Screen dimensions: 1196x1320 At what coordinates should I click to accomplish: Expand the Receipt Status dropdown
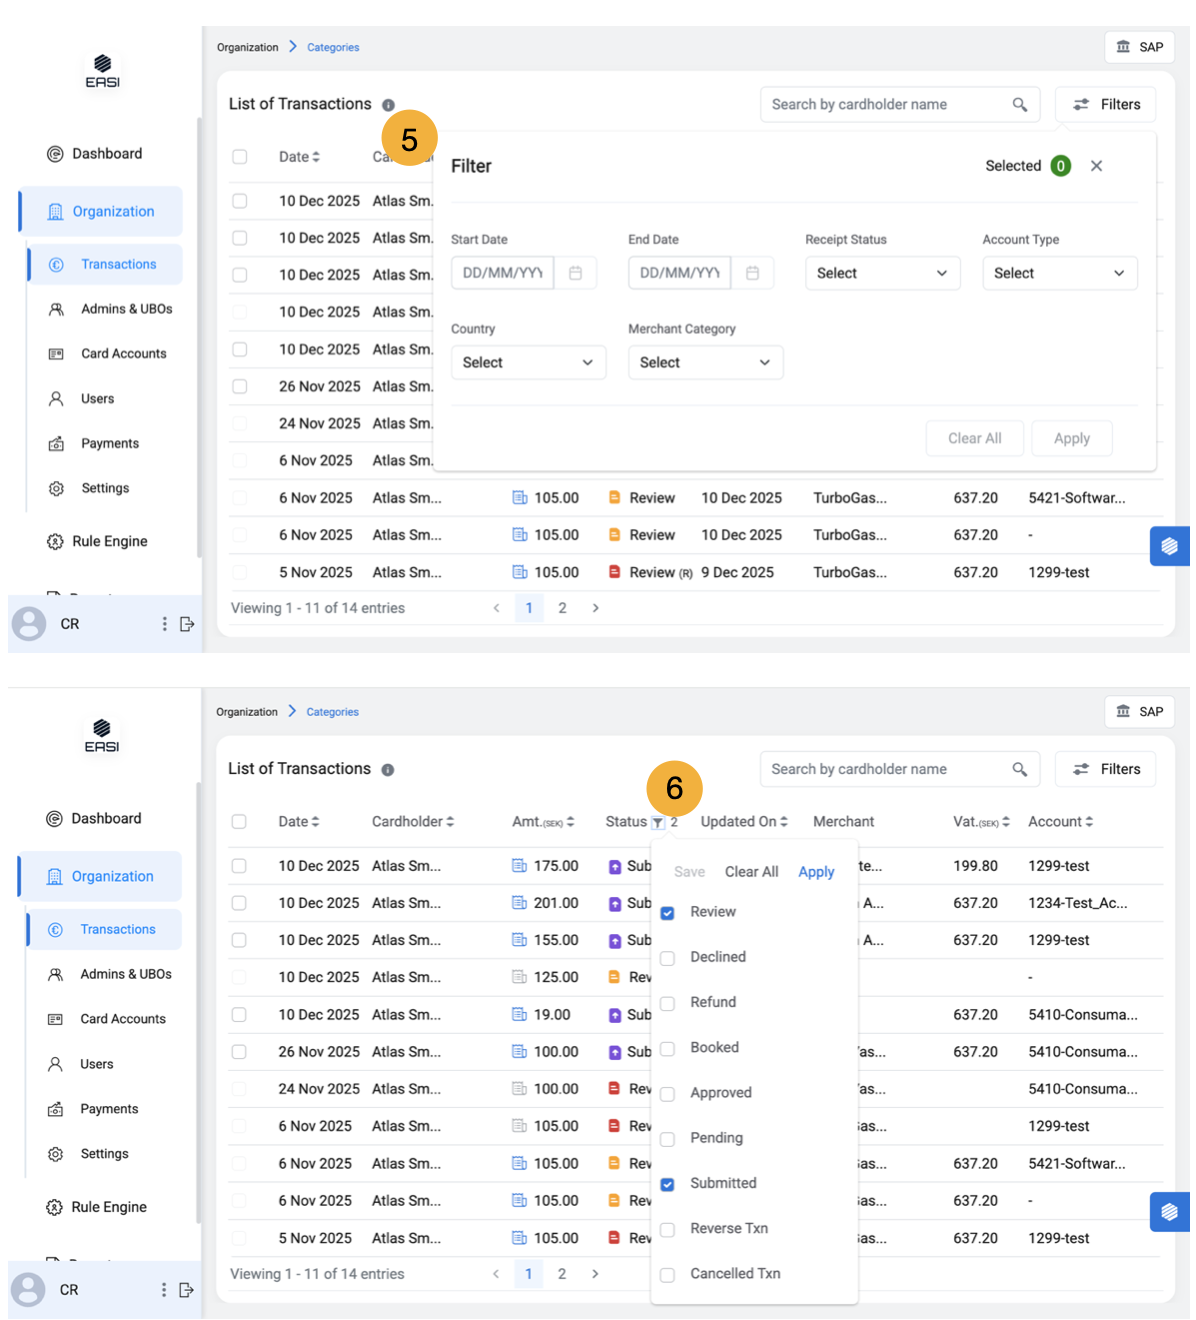click(x=882, y=273)
